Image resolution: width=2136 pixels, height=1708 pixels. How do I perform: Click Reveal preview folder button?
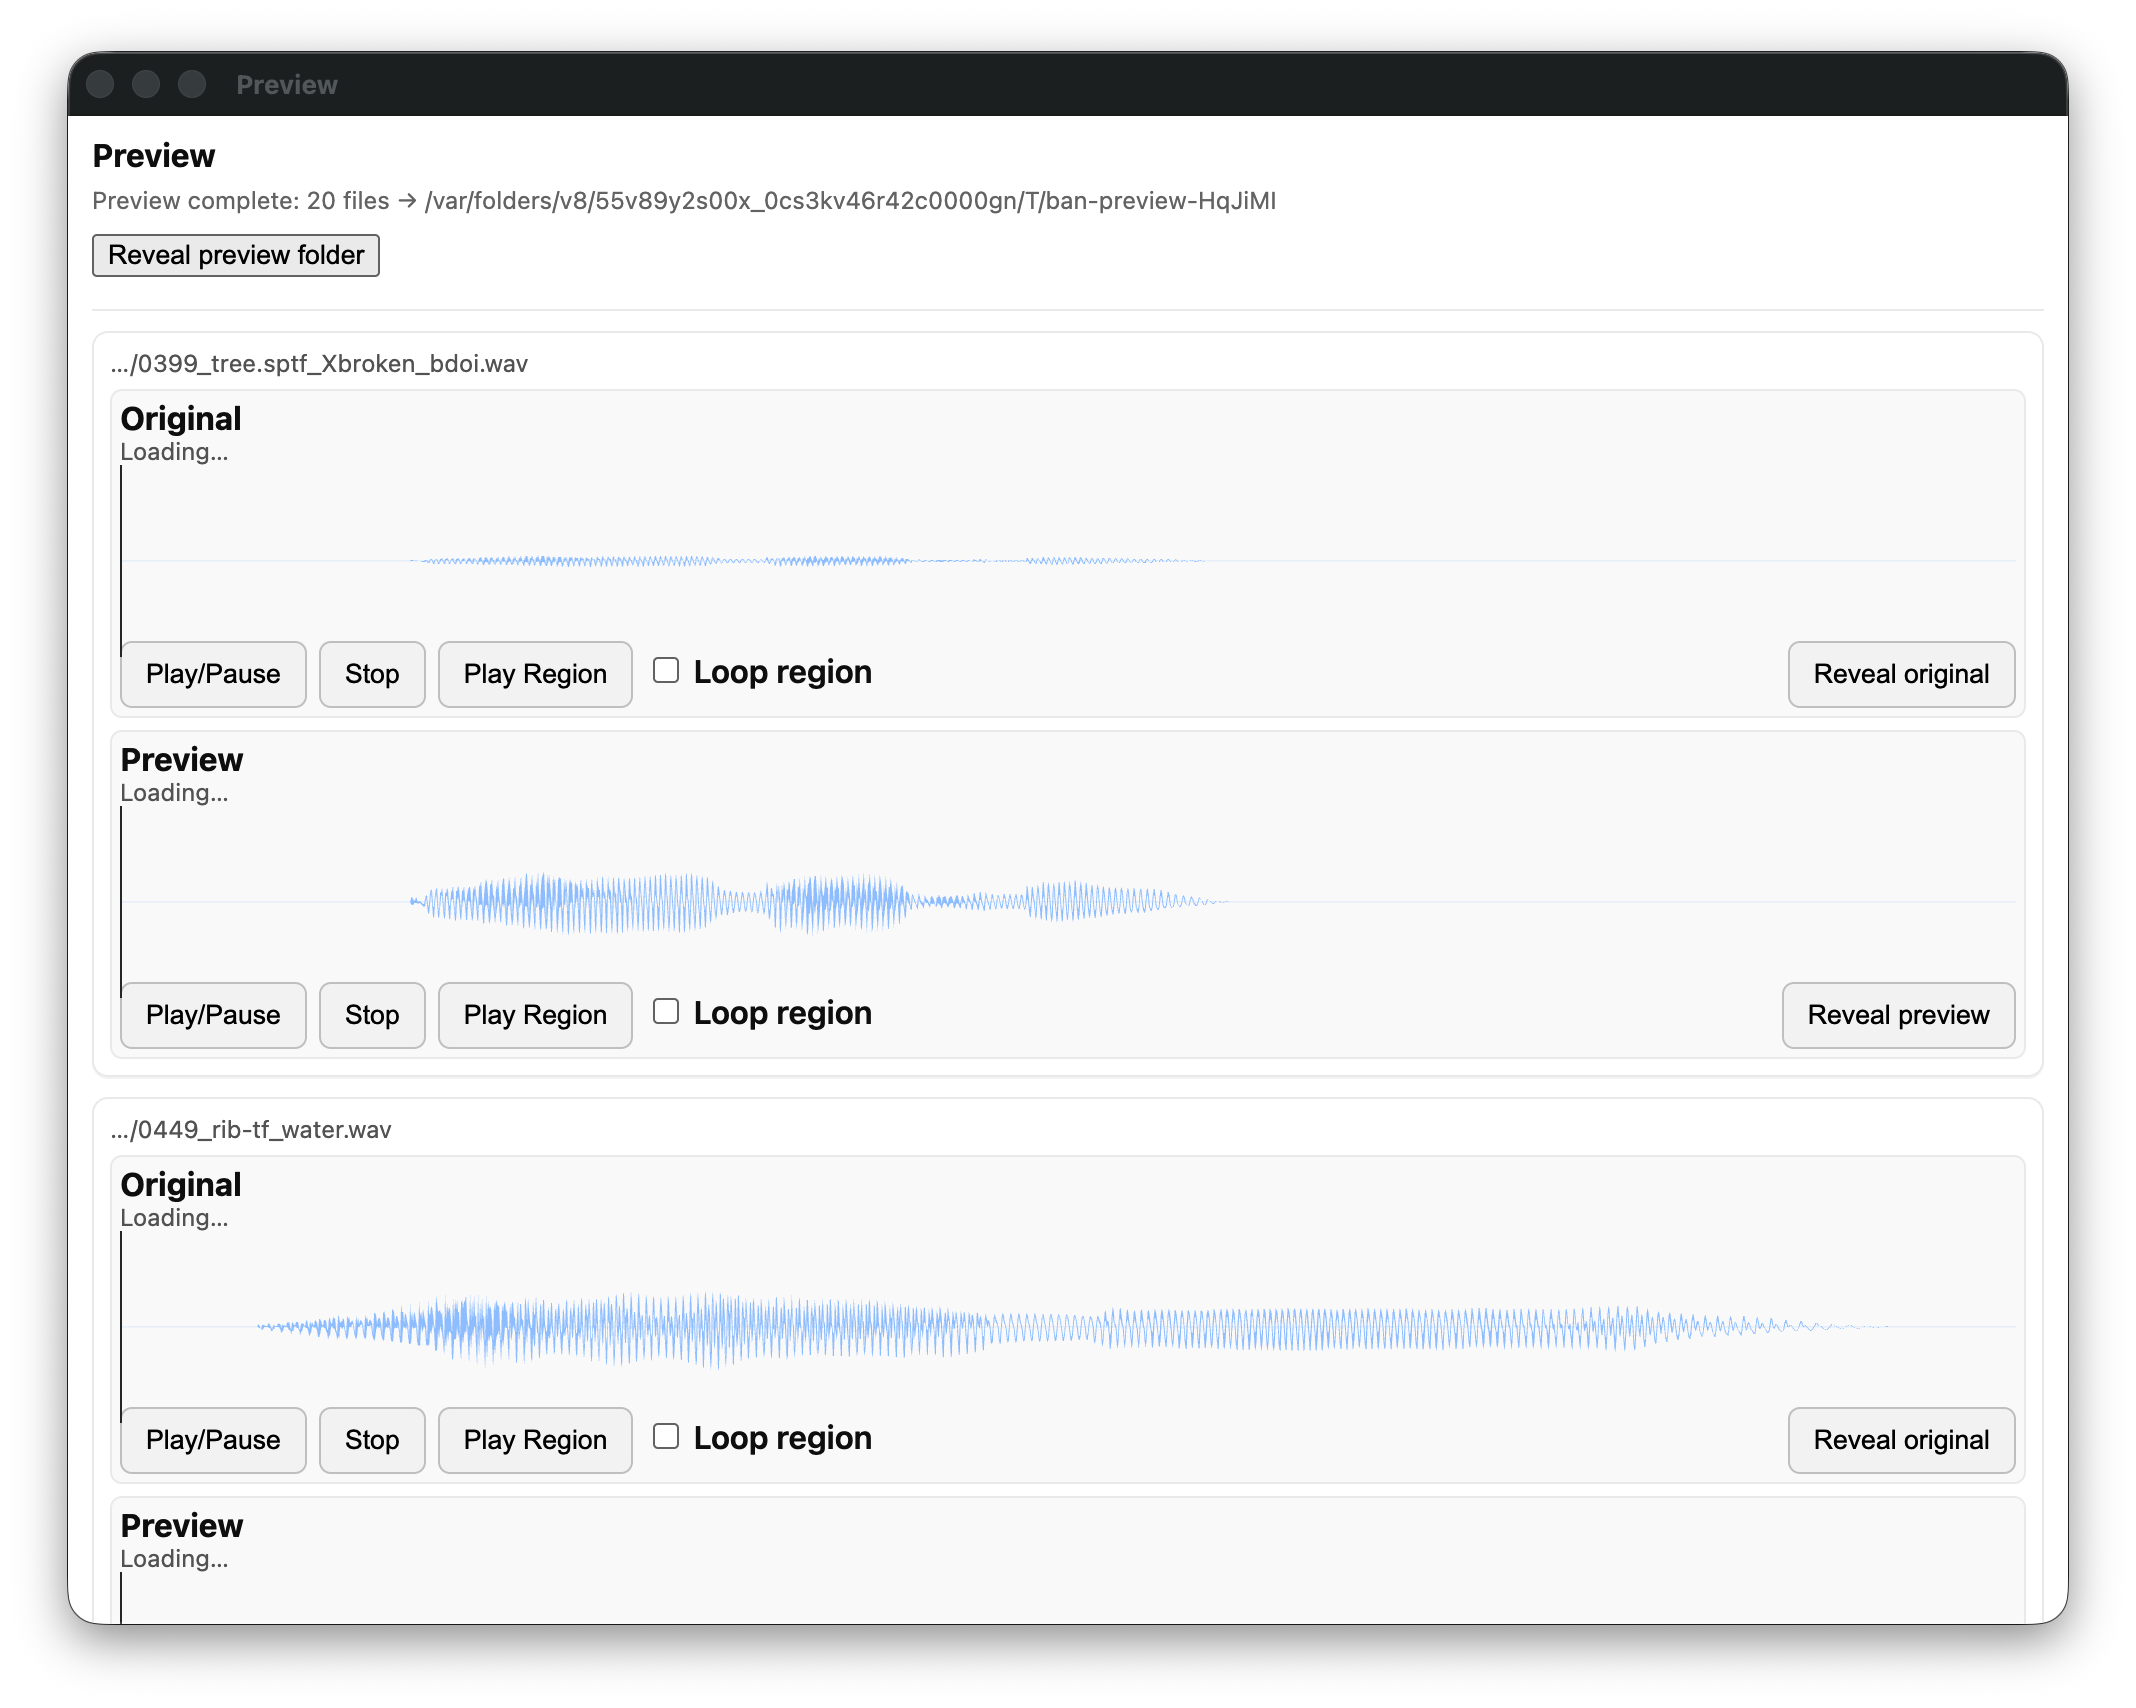pyautogui.click(x=235, y=255)
